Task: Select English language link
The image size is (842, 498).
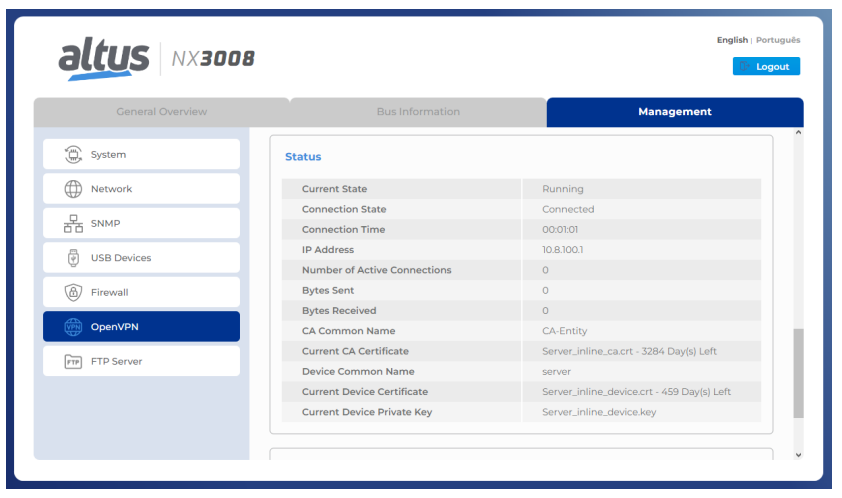Action: [732, 40]
